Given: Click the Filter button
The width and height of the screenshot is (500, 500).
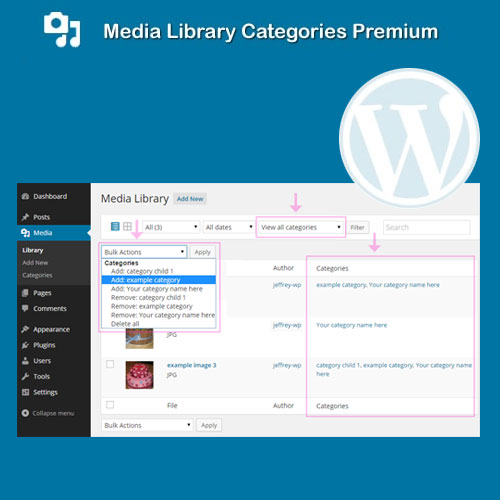Looking at the screenshot, I should [x=357, y=227].
